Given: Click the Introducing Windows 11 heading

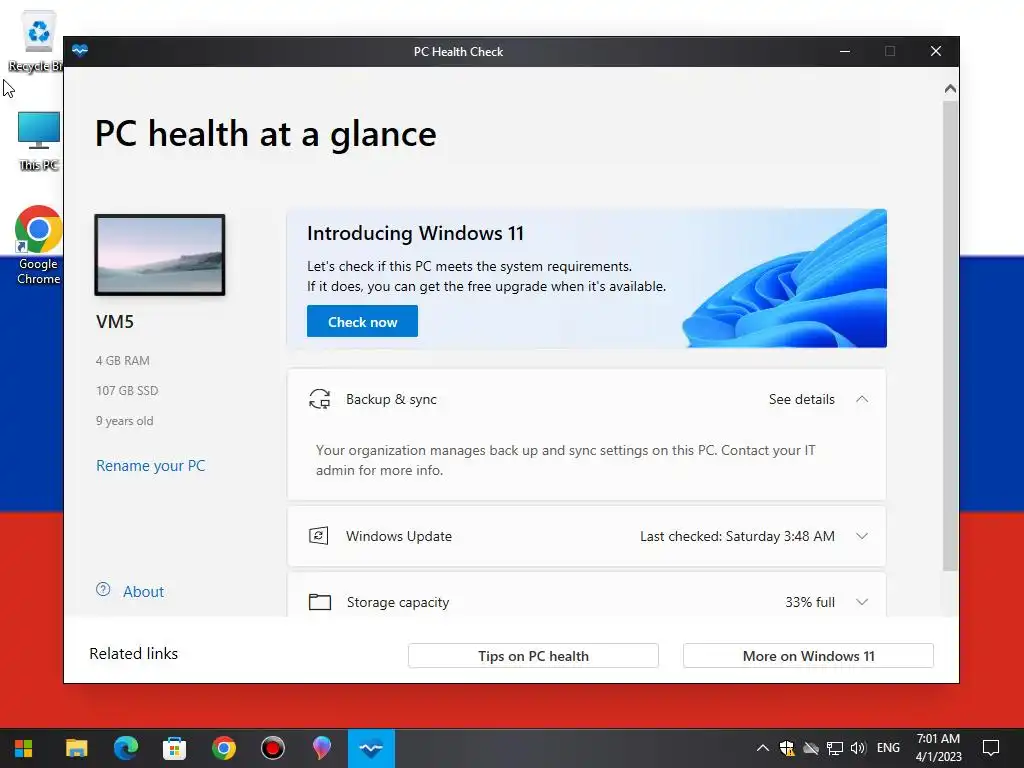Looking at the screenshot, I should click(x=415, y=233).
